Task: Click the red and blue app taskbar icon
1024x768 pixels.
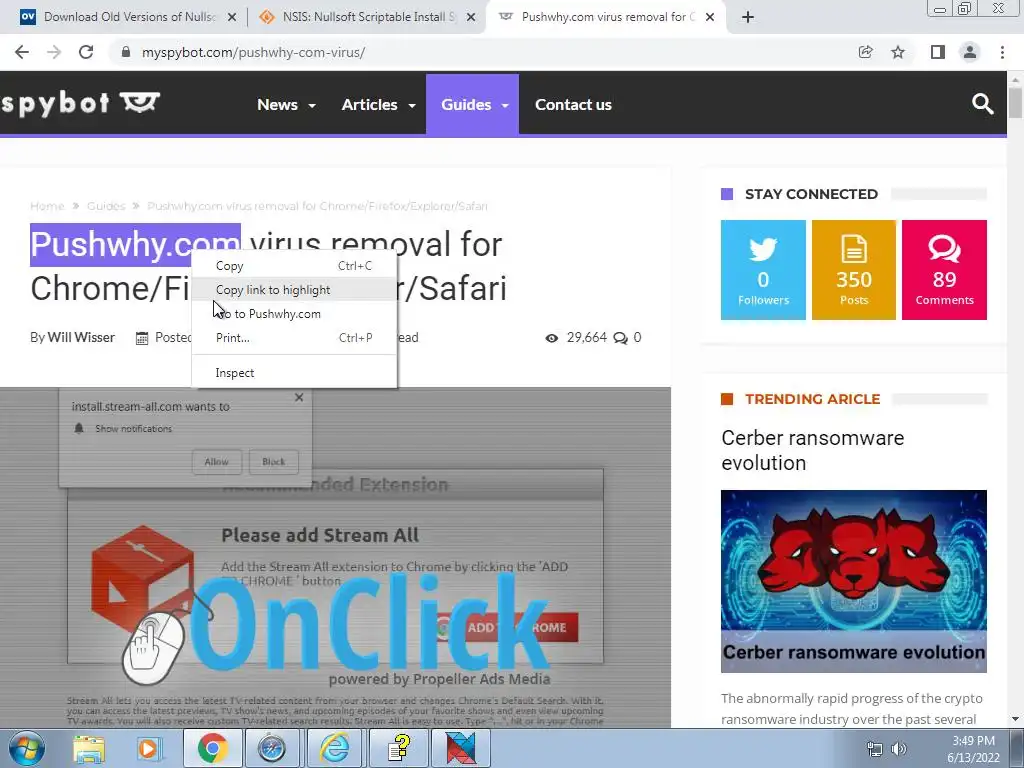Action: (x=460, y=749)
